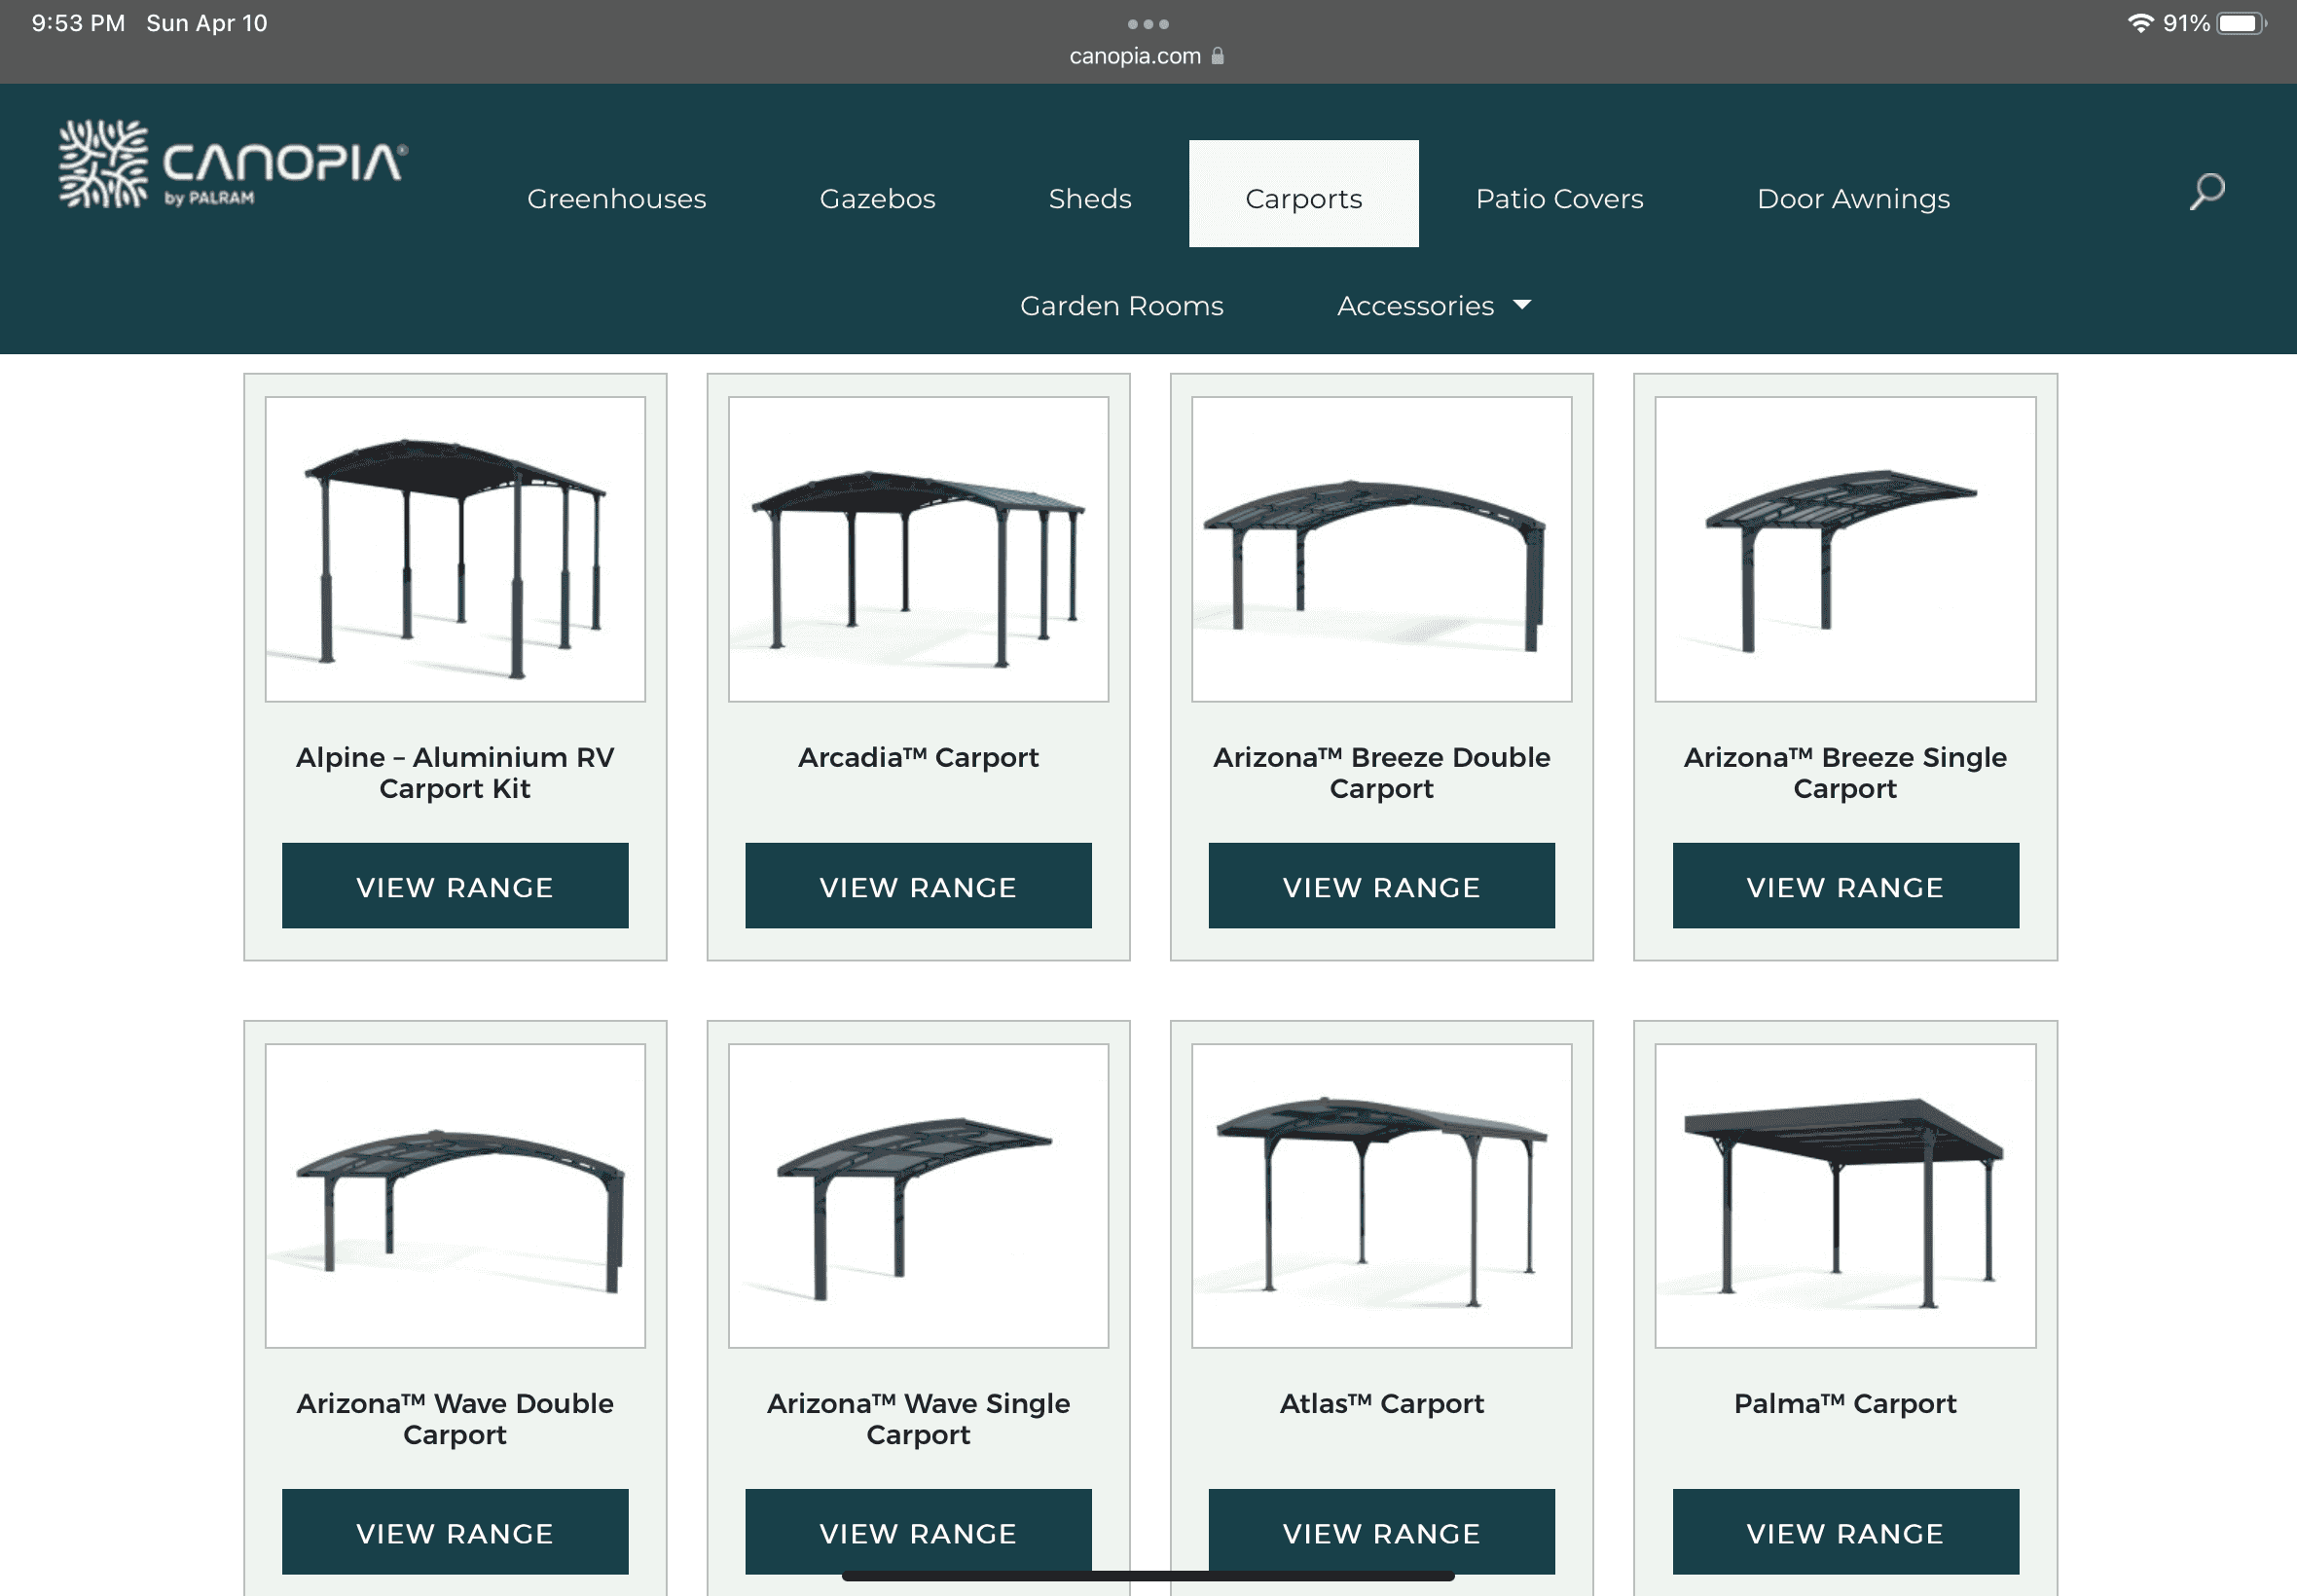Open the Door Awnings menu item

coord(1853,198)
